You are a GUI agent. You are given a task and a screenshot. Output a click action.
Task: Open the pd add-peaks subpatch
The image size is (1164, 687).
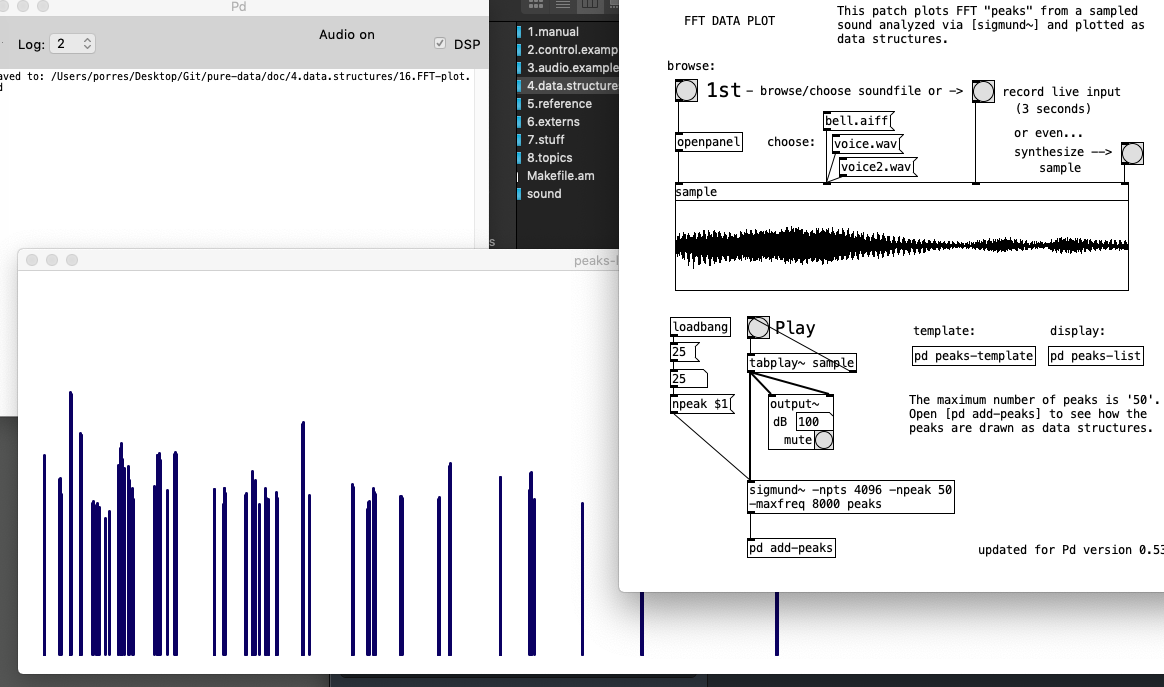[x=791, y=547]
